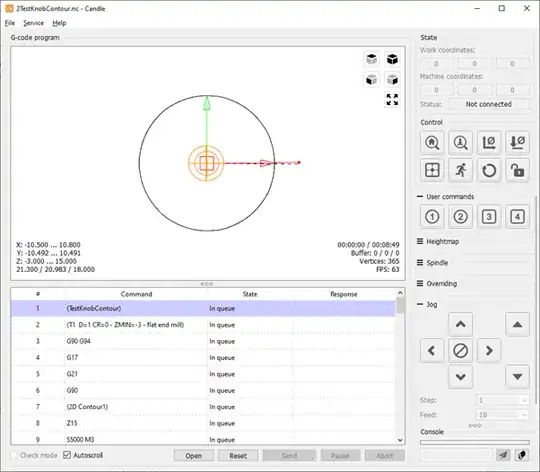This screenshot has width=540, height=472.
Task: Jog X axis right with right chevron
Action: pyautogui.click(x=489, y=350)
